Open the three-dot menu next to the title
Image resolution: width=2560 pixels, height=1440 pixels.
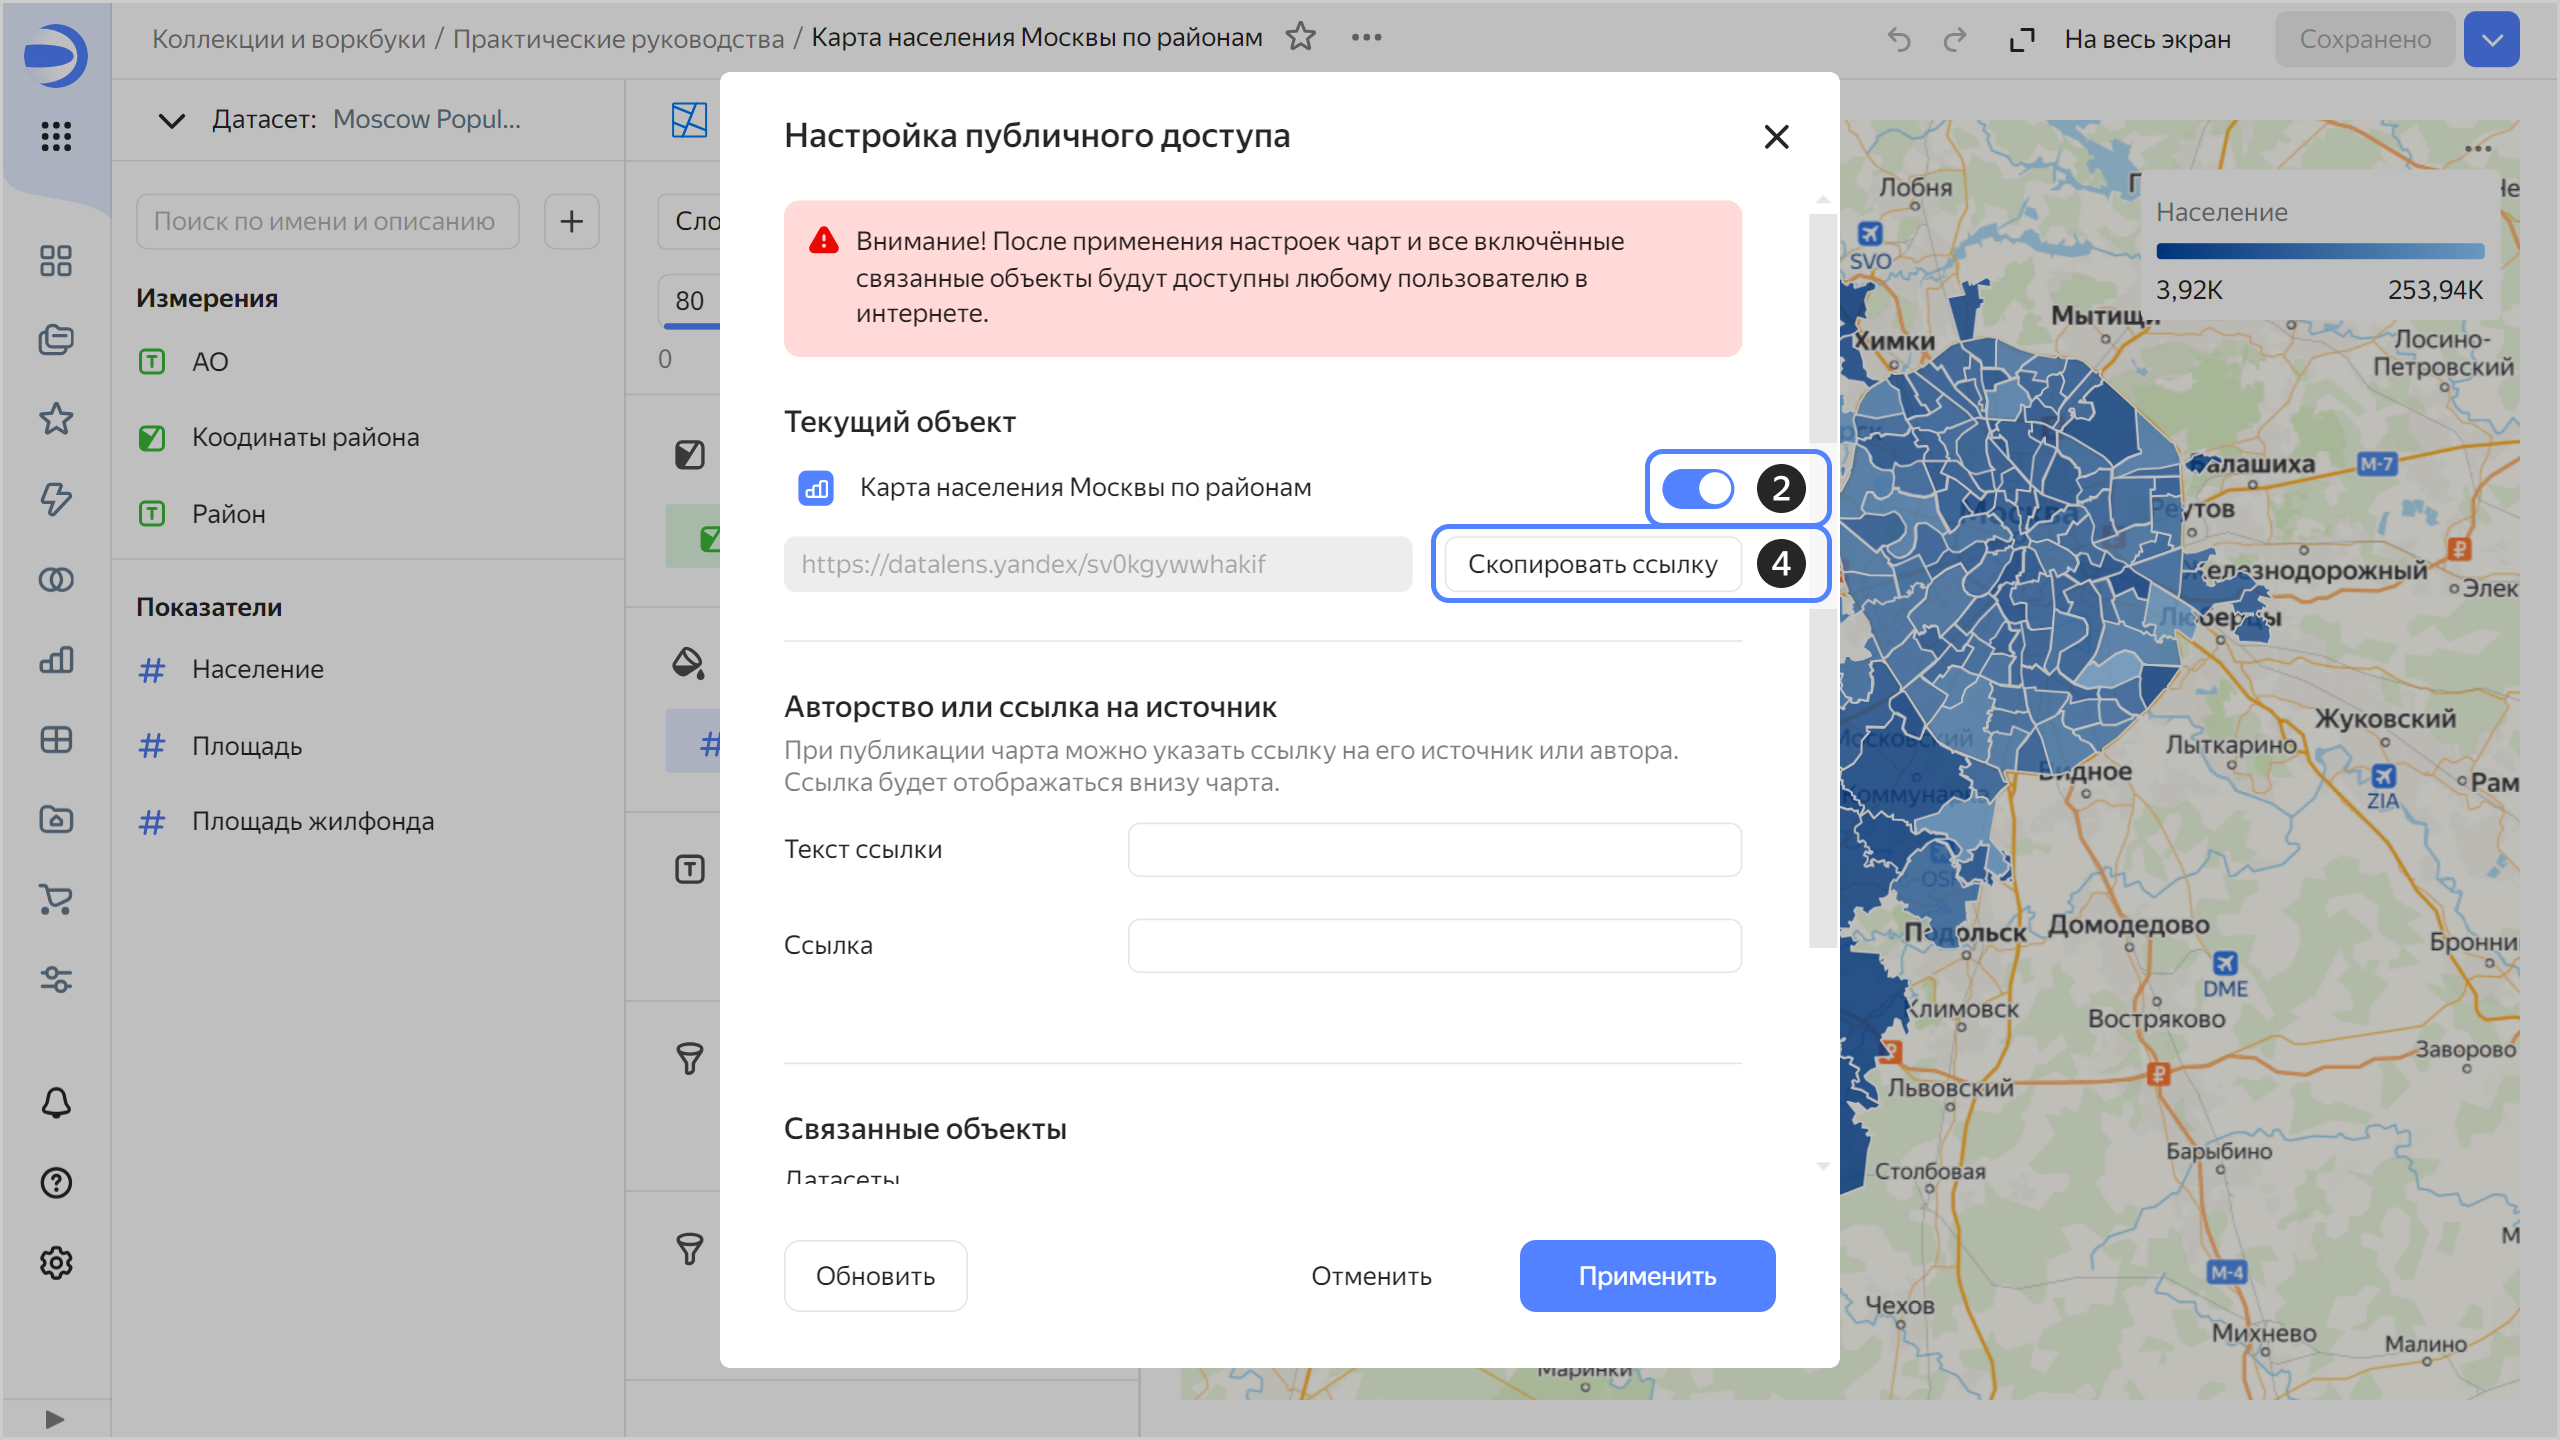(1366, 38)
